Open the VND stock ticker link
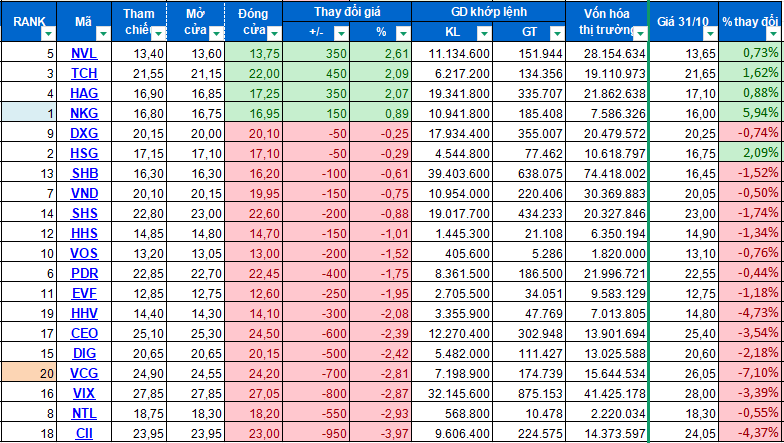This screenshot has height=443, width=784. [84, 194]
